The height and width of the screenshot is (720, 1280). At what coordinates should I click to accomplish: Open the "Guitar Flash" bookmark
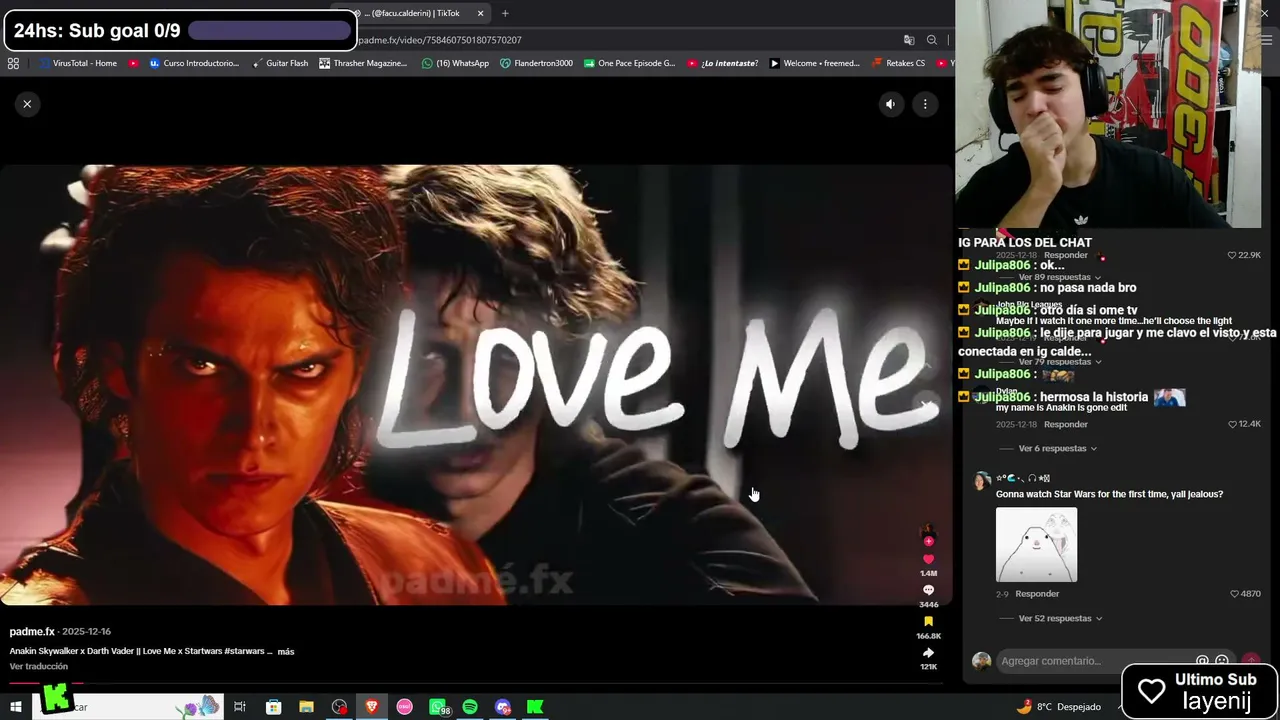[x=280, y=63]
